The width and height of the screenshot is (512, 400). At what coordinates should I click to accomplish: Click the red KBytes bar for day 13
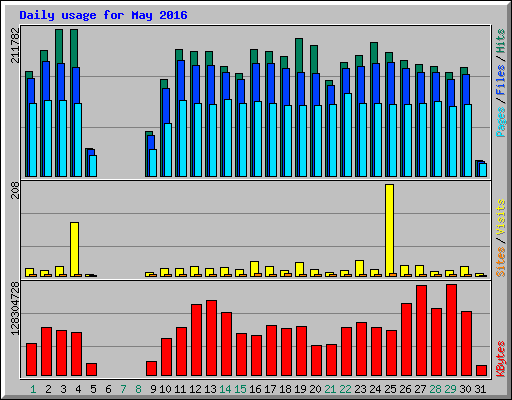click(211, 338)
